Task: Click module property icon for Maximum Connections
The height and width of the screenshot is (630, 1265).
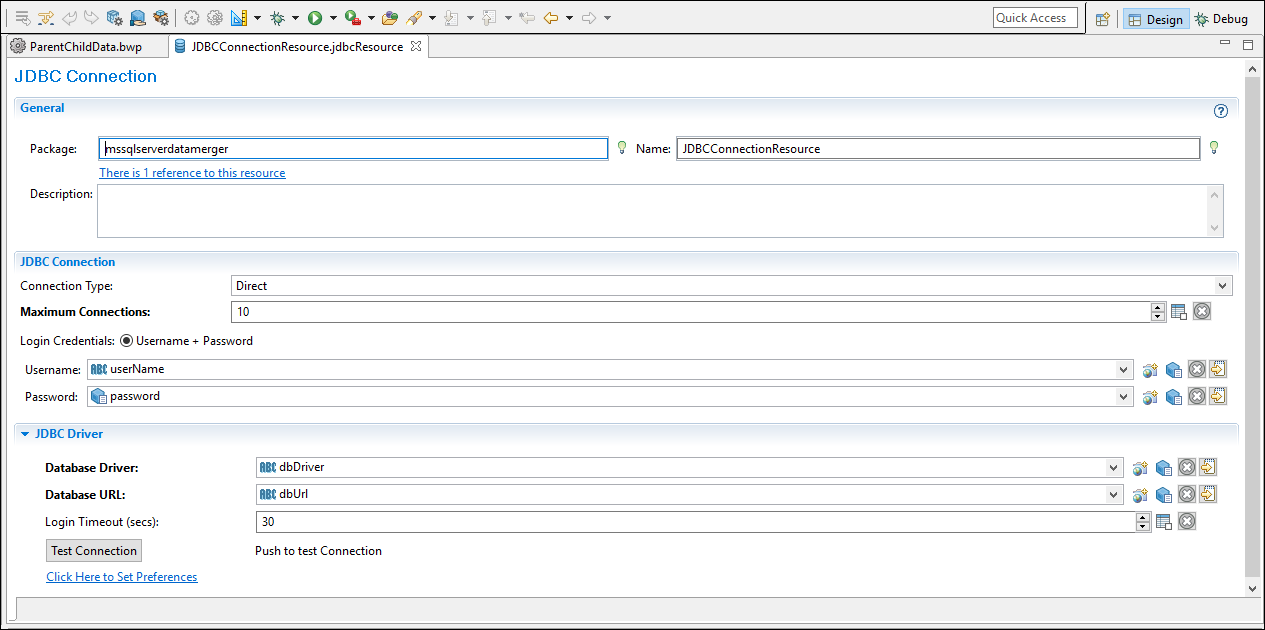Action: click(x=1179, y=312)
